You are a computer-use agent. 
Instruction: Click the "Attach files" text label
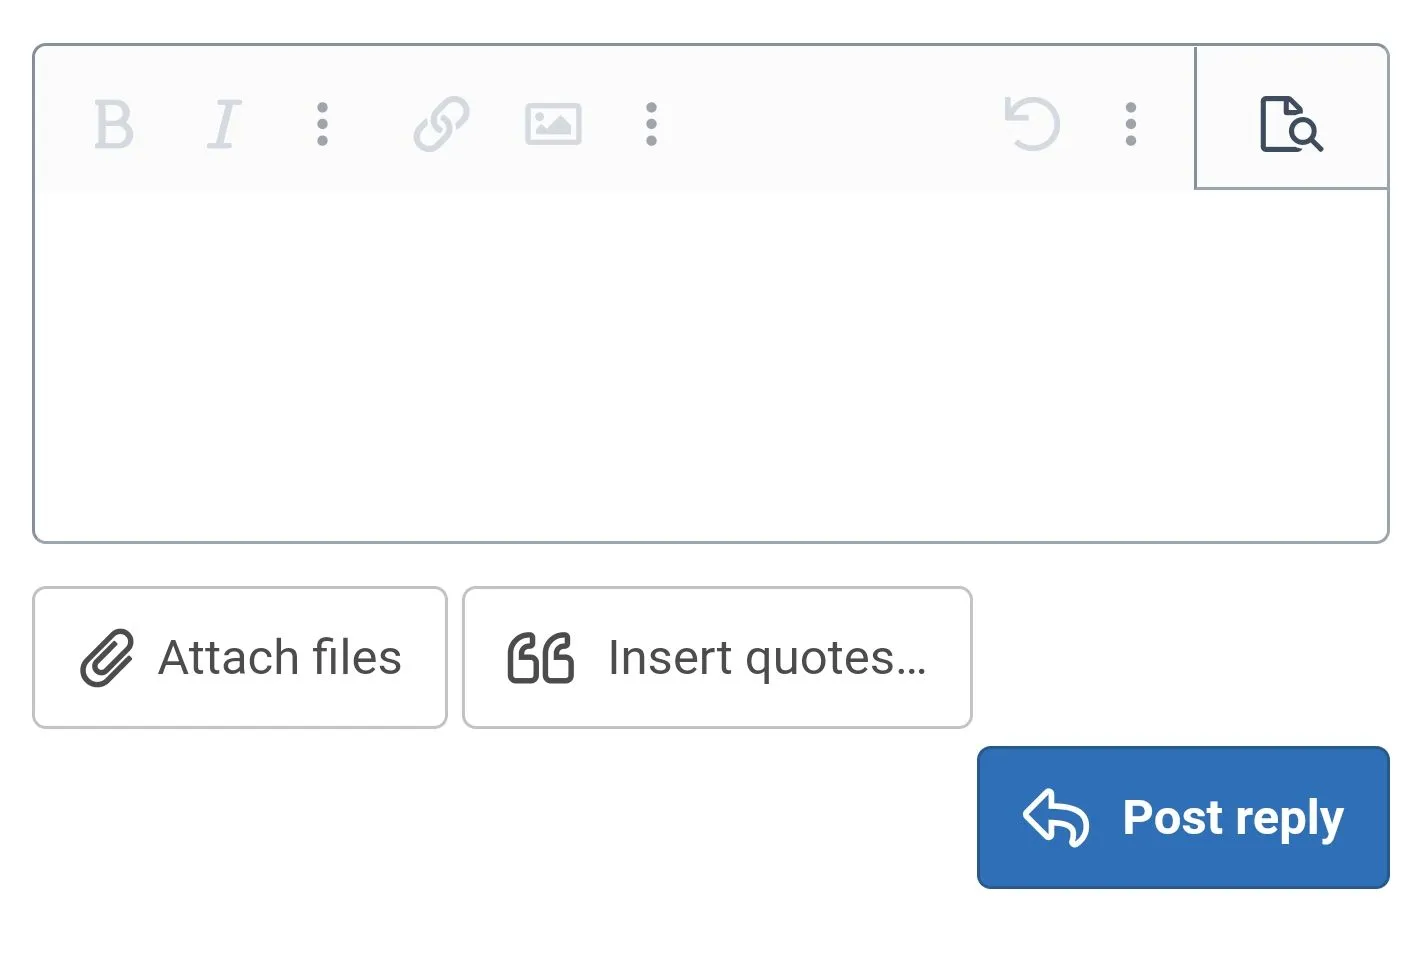[x=280, y=658]
